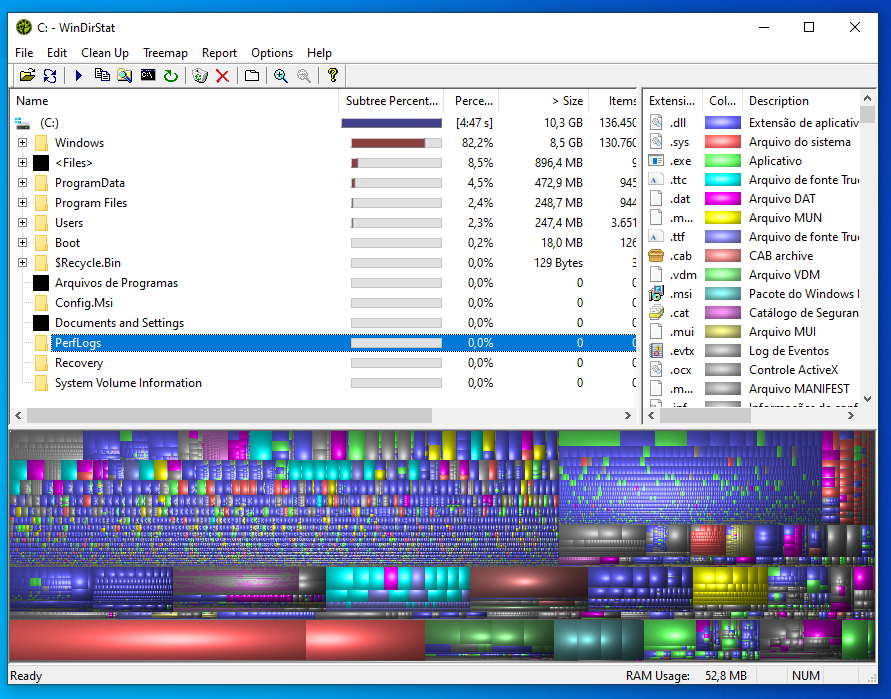The width and height of the screenshot is (891, 699).
Task: Open Command Prompt Here toolbar icon
Action: (148, 75)
